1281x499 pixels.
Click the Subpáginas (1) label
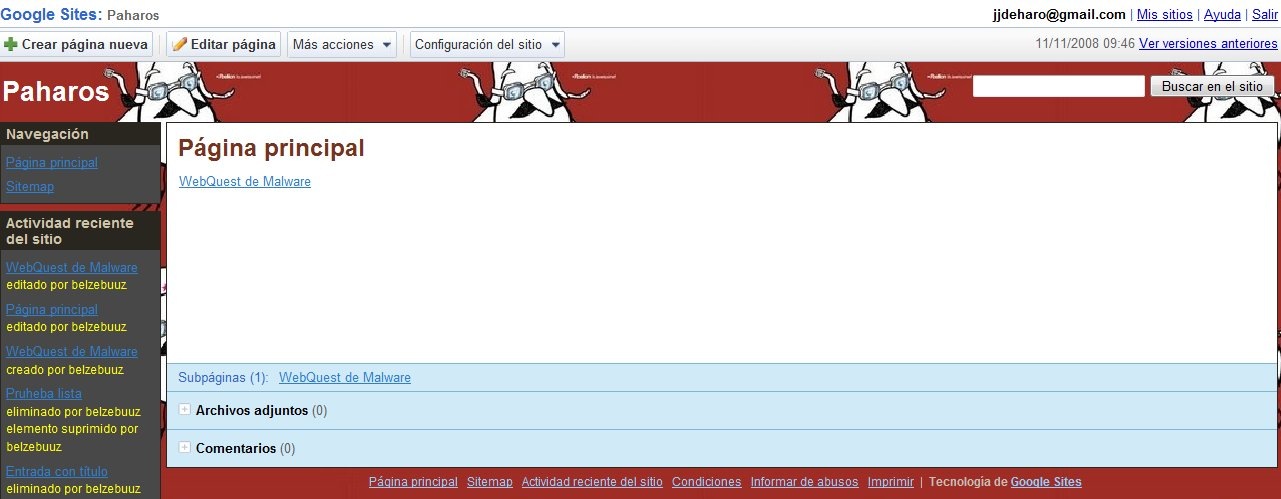(223, 378)
